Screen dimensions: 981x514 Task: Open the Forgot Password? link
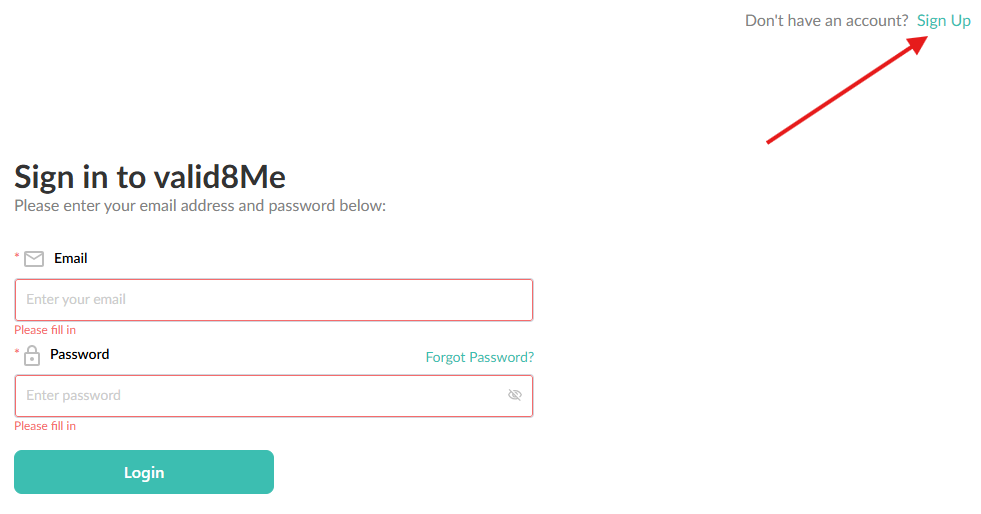pos(480,357)
